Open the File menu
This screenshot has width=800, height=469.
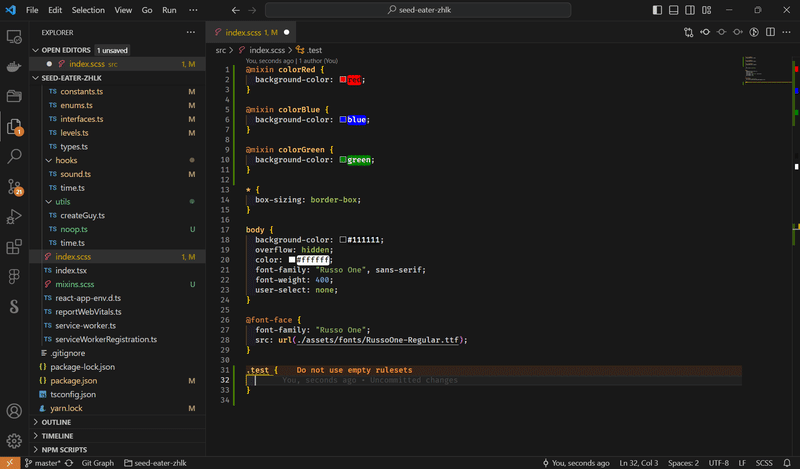tap(32, 10)
